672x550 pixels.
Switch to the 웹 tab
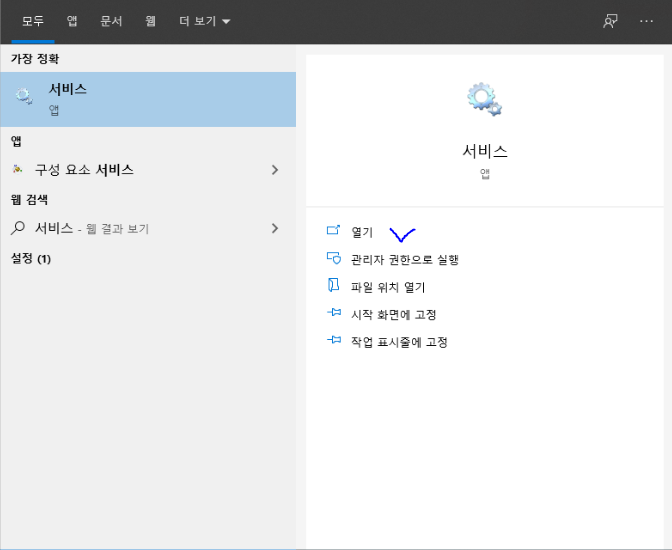tap(150, 21)
